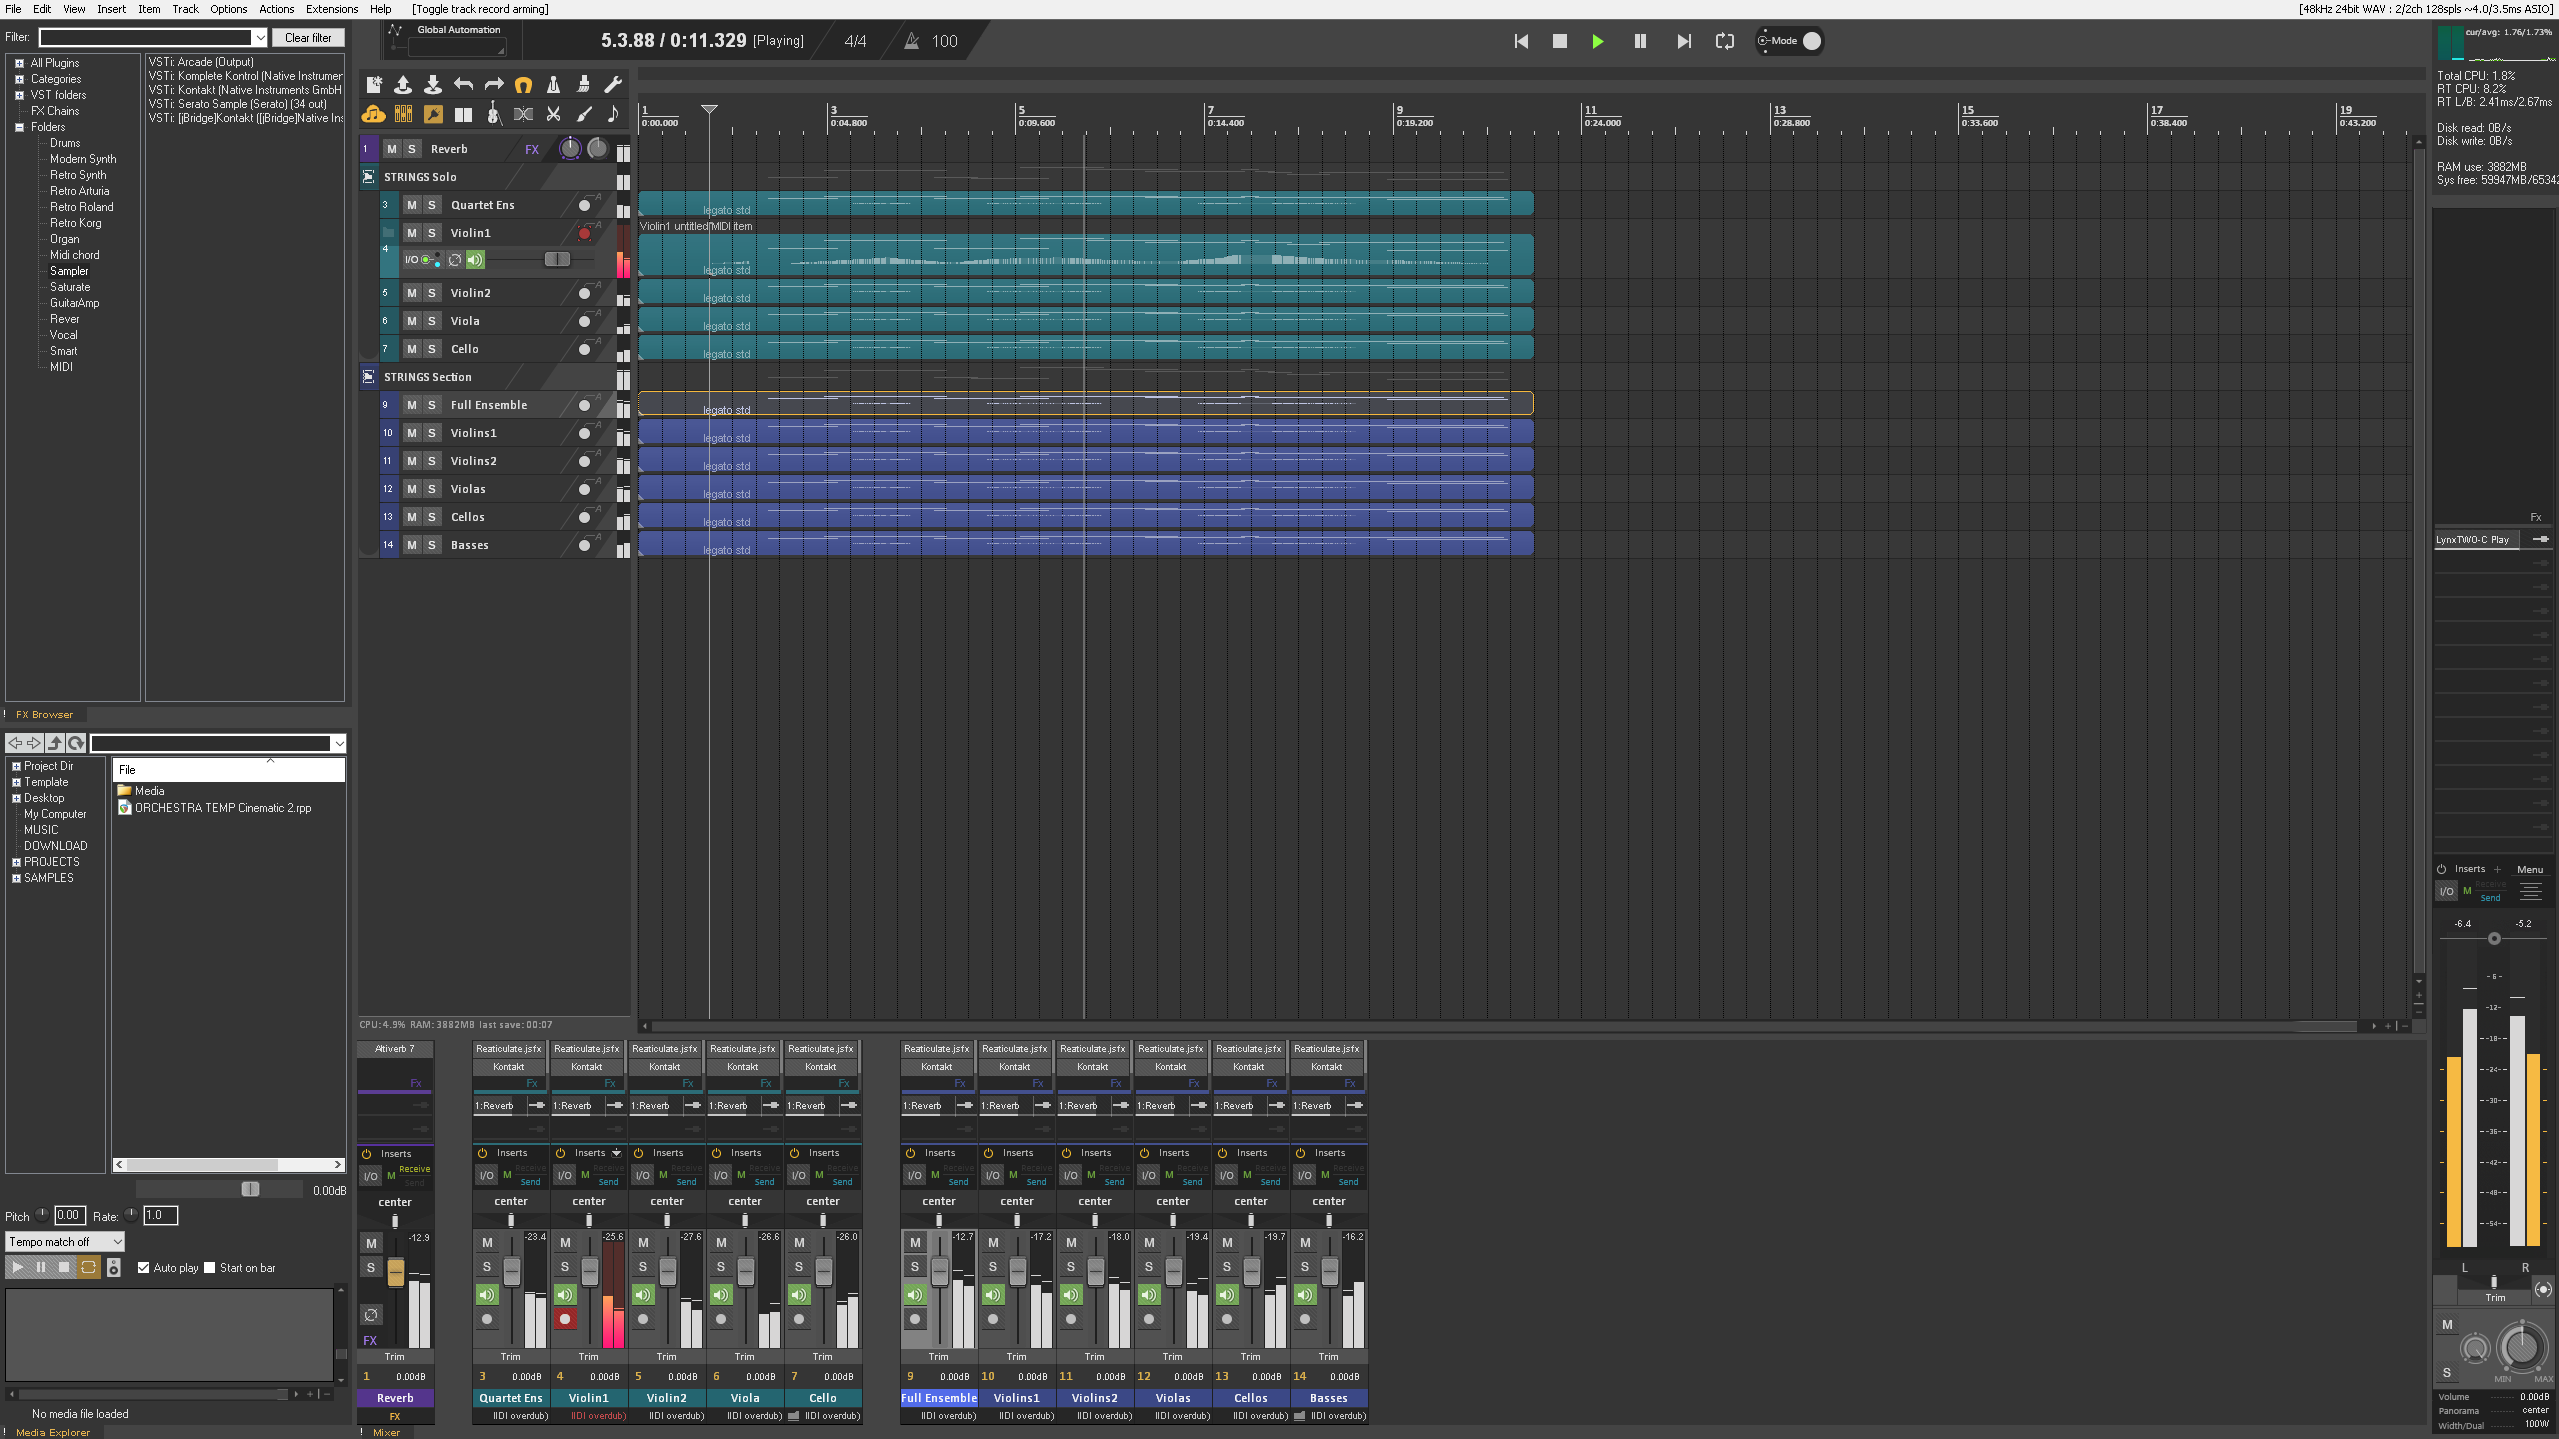
Task: Open ORCHESTRA TEMP Cinematic 2.rpp file
Action: coord(222,808)
